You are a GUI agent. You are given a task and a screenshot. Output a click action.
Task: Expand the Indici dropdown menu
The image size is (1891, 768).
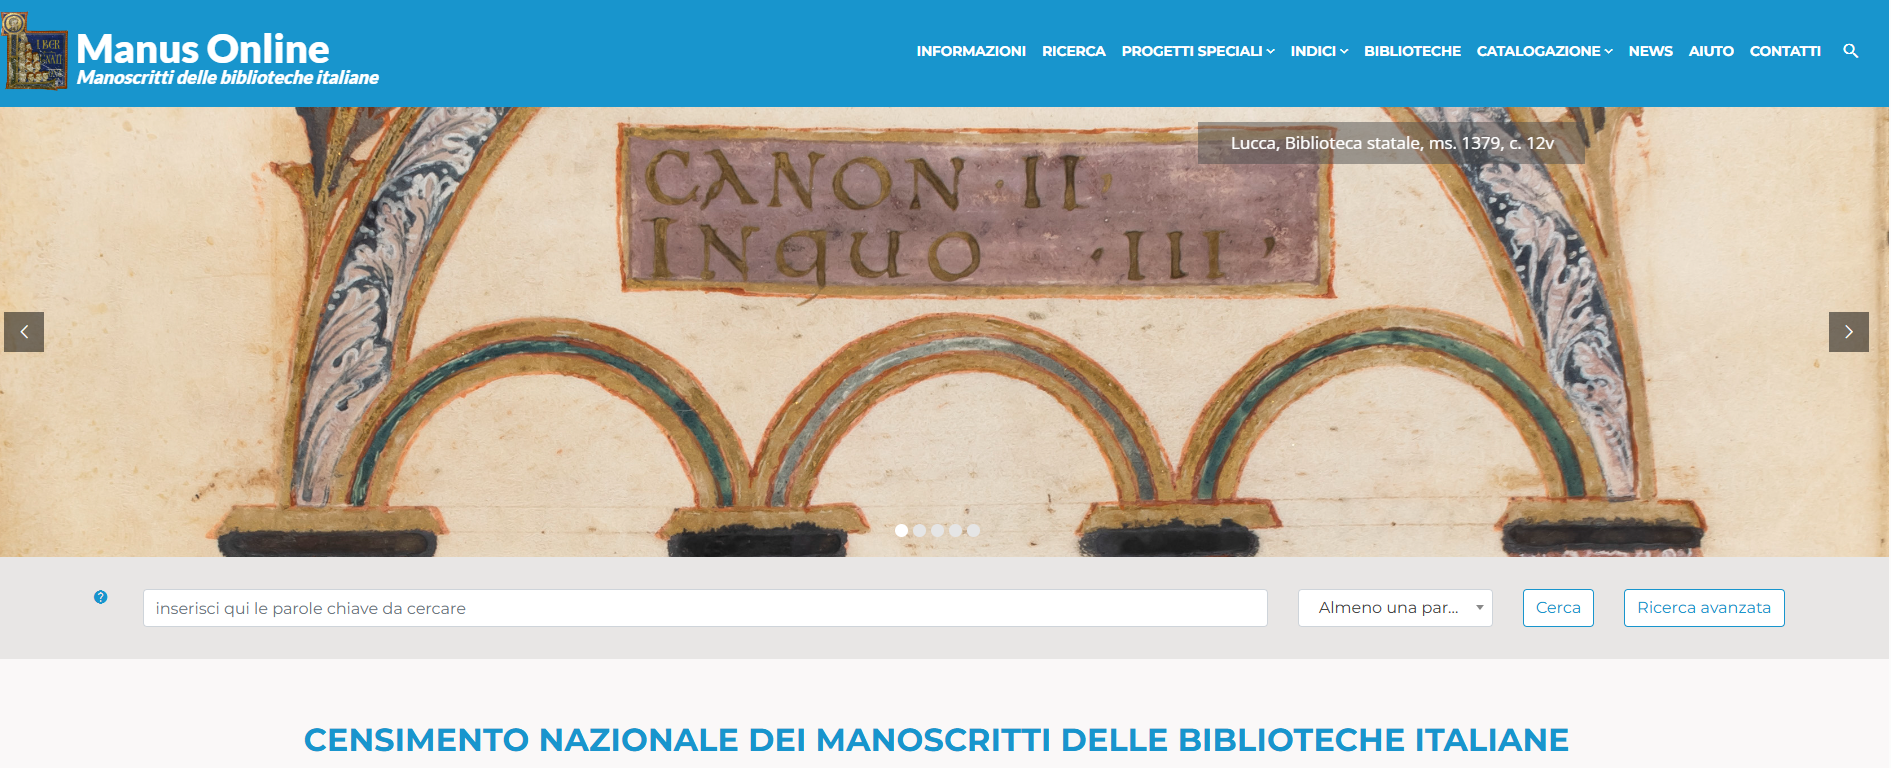point(1319,51)
